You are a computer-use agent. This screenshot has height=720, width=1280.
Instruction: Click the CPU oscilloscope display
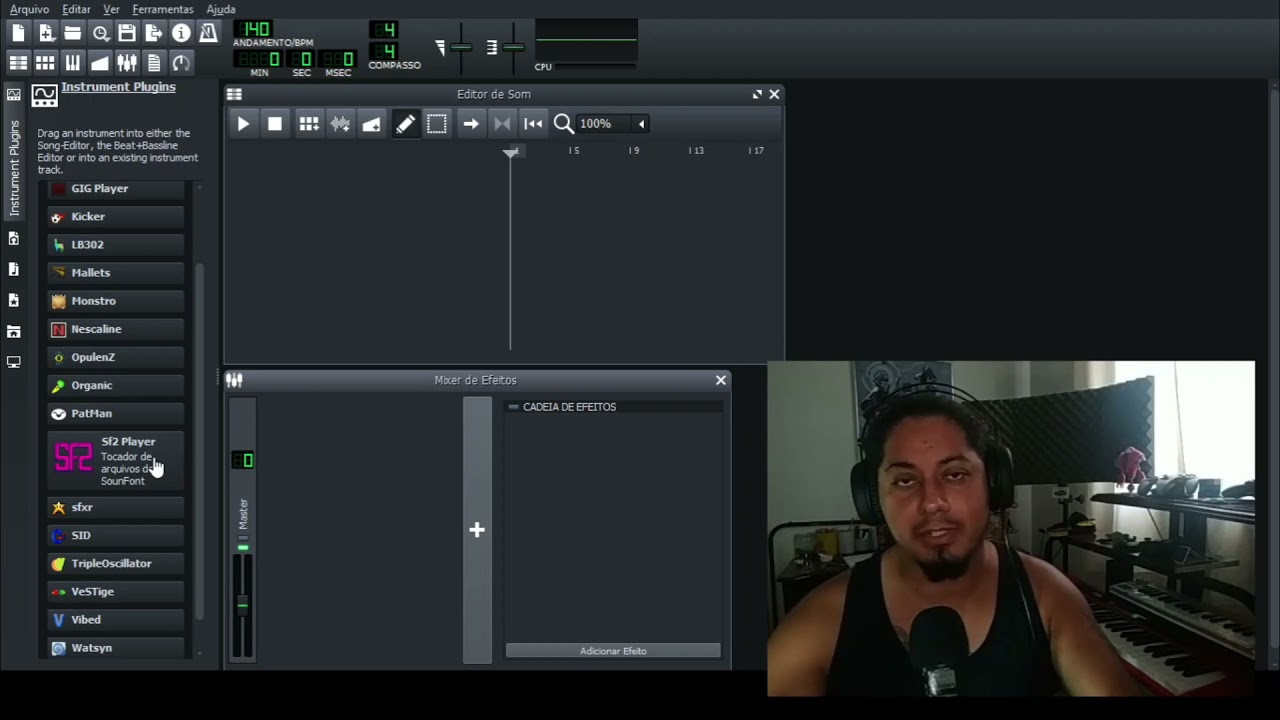coord(586,40)
